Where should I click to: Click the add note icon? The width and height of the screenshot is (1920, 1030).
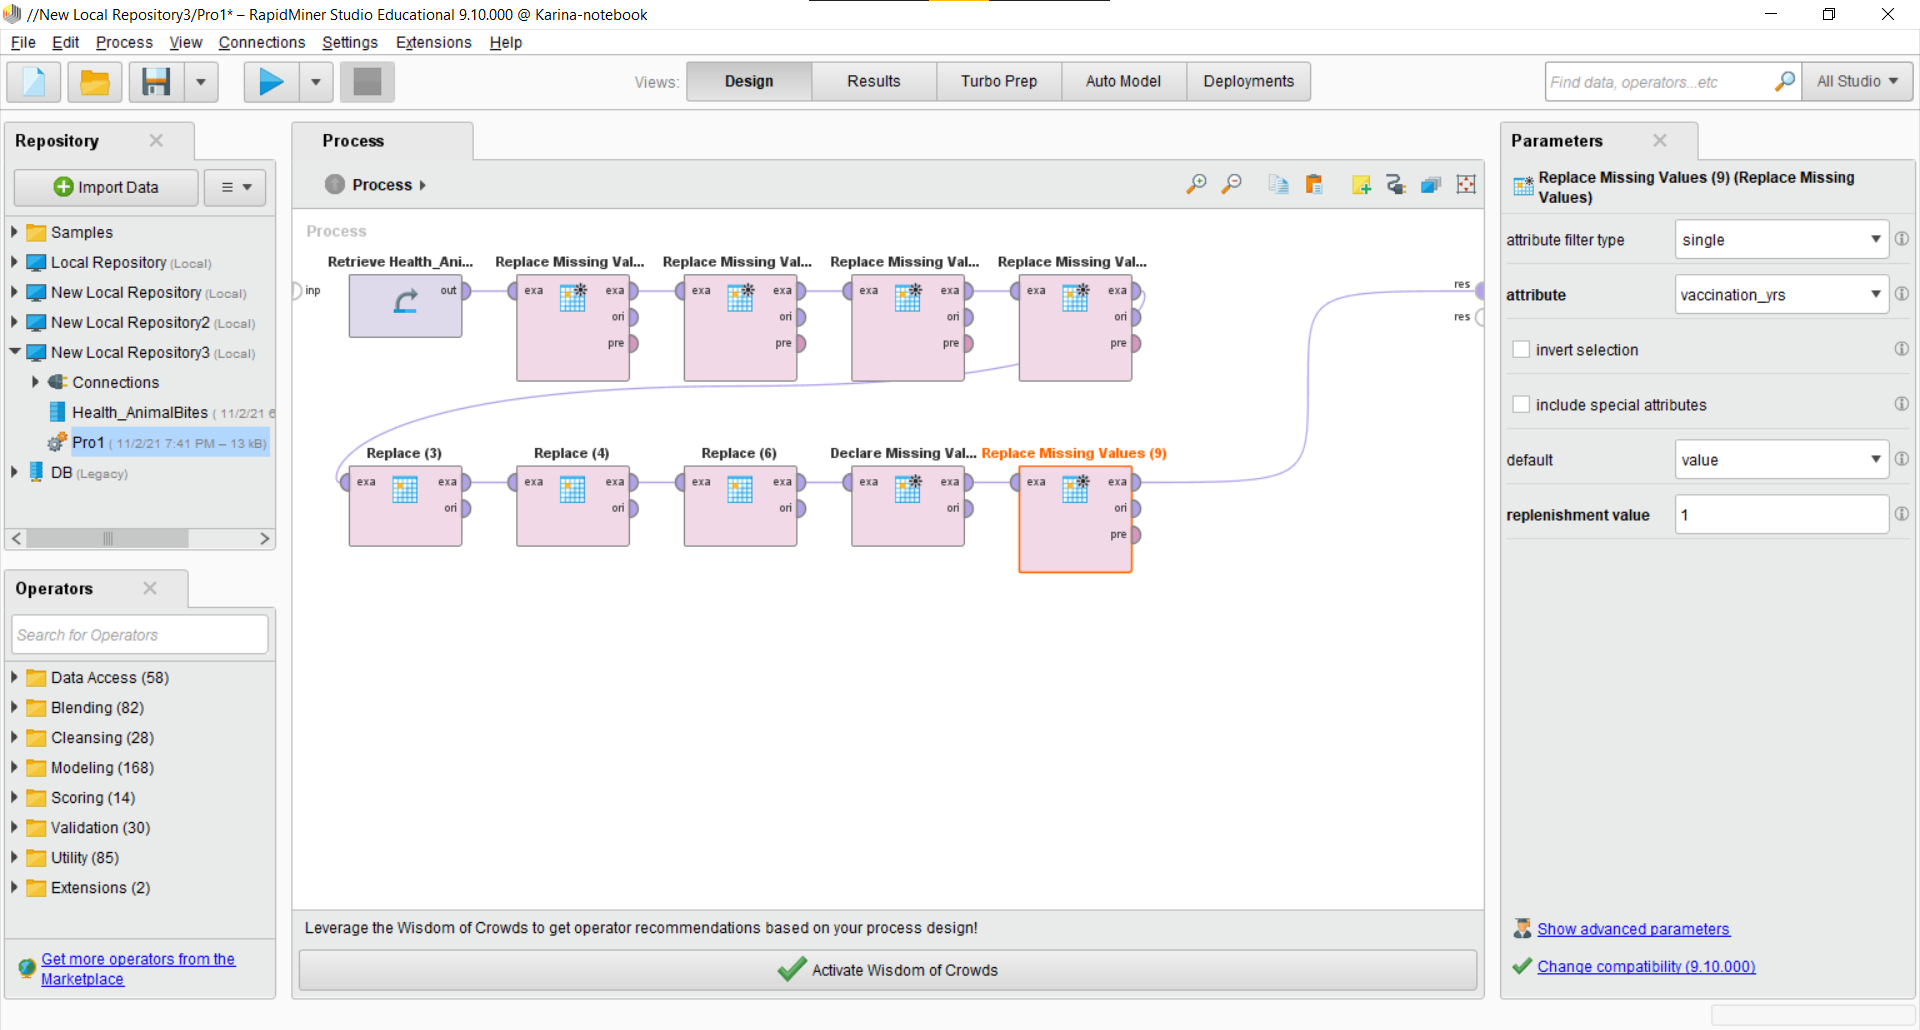[x=1361, y=184]
